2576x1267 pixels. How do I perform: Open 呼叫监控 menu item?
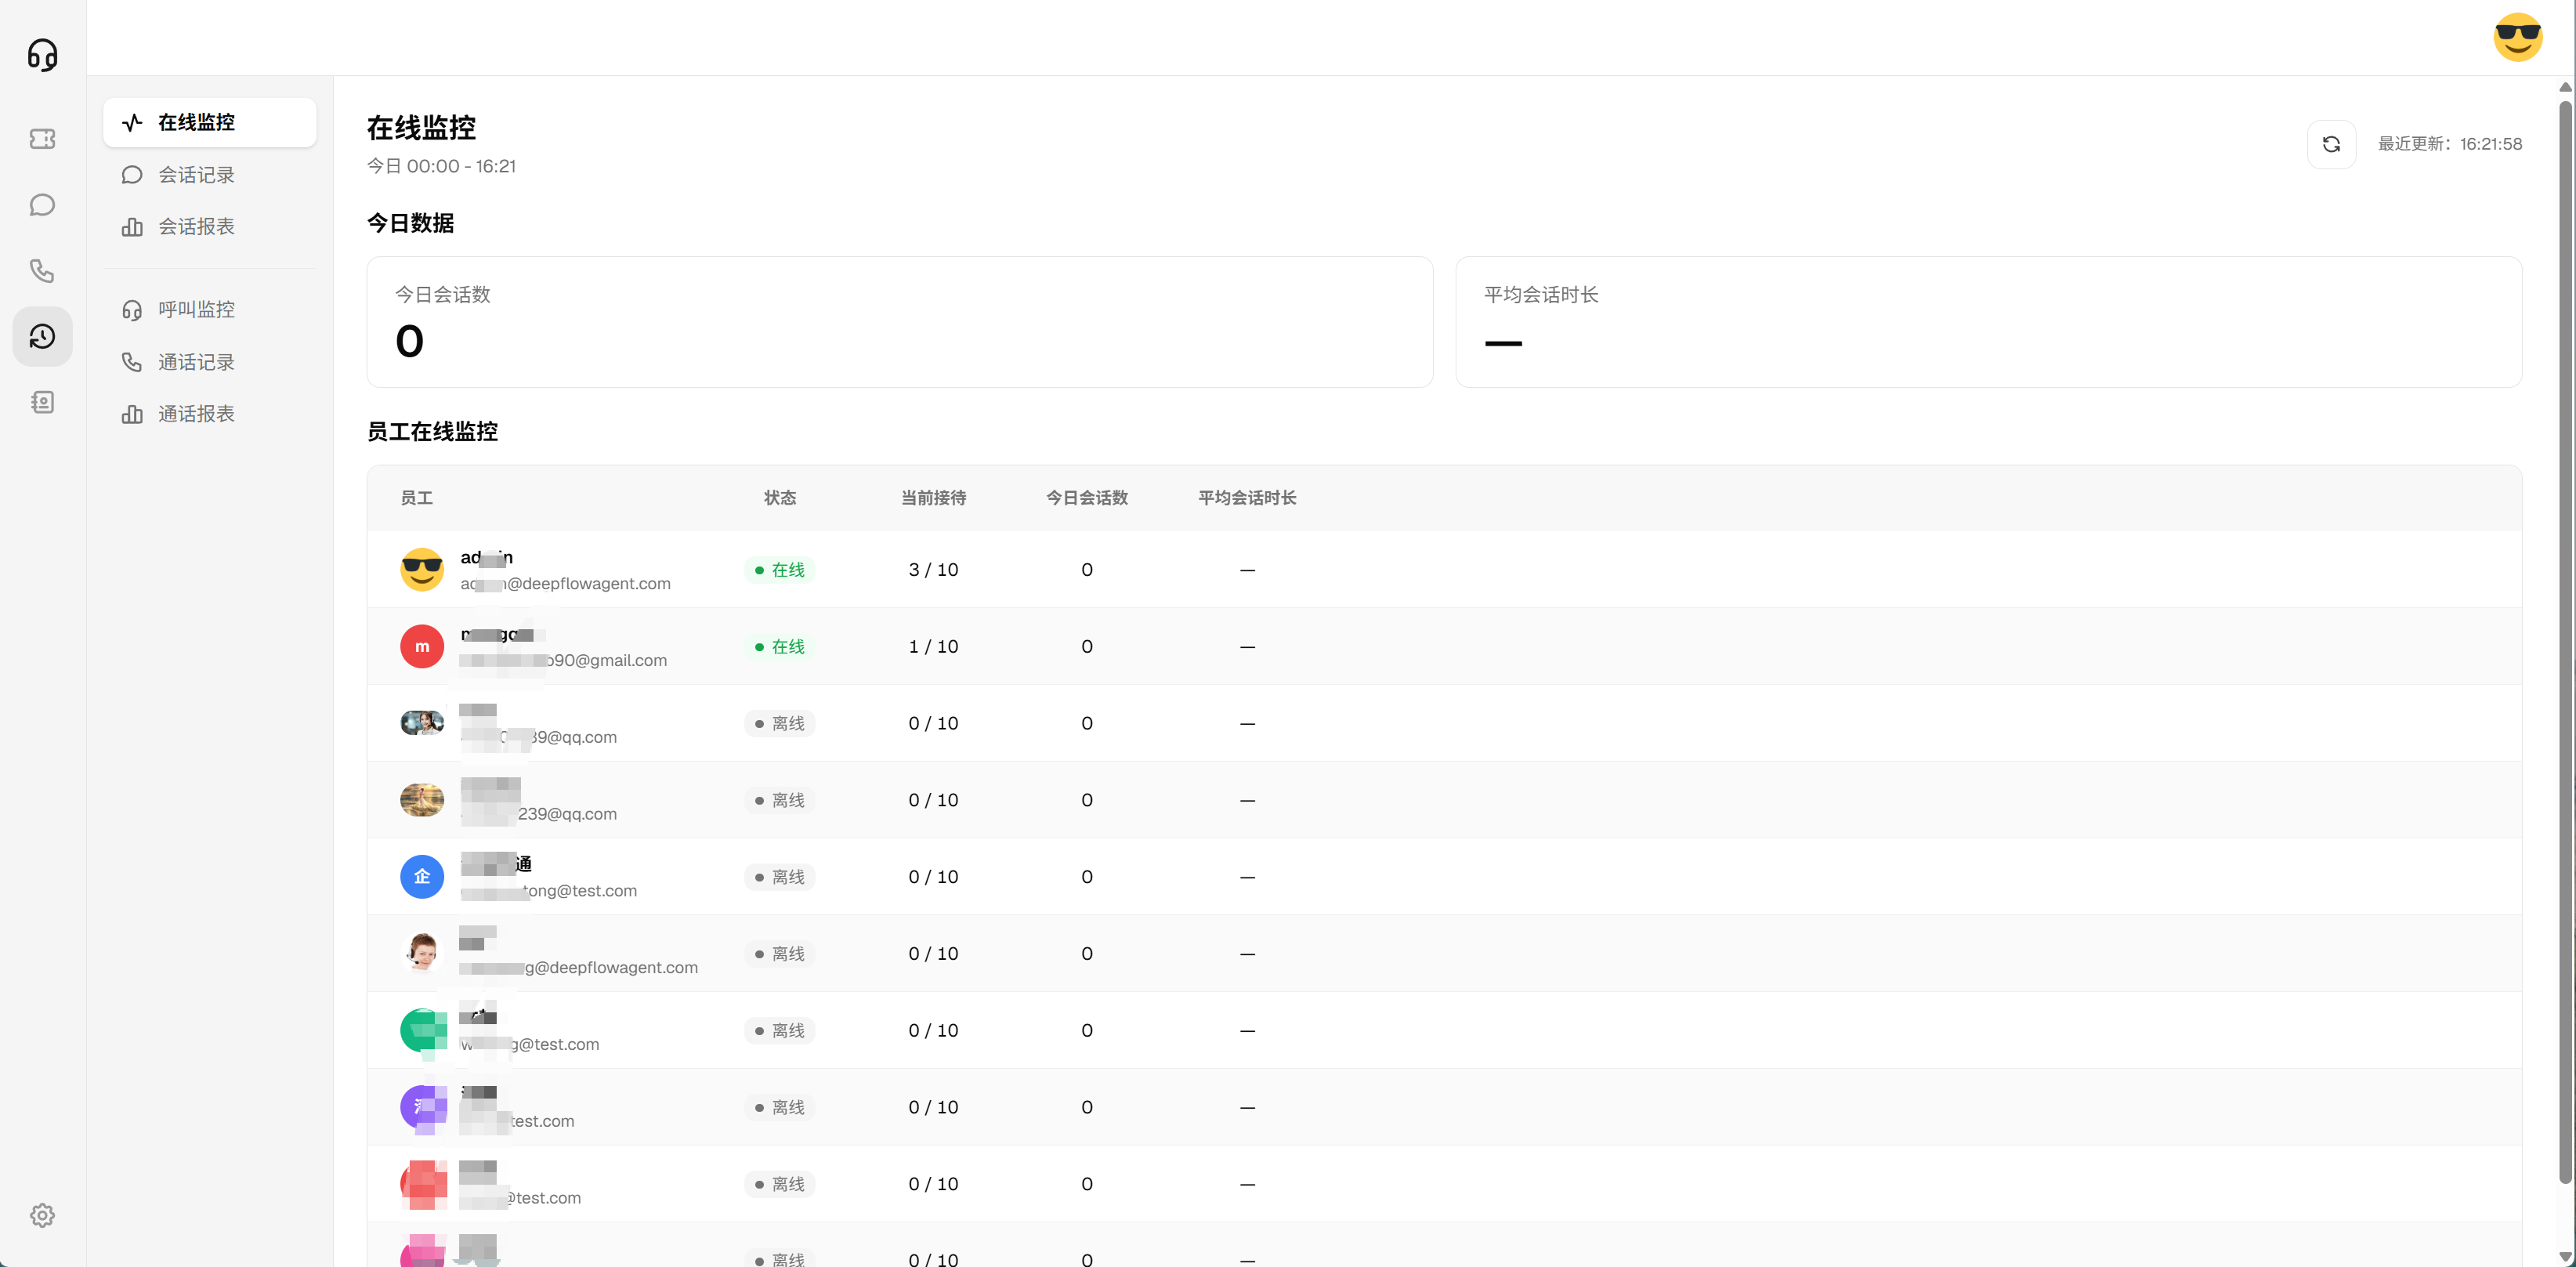click(x=210, y=310)
